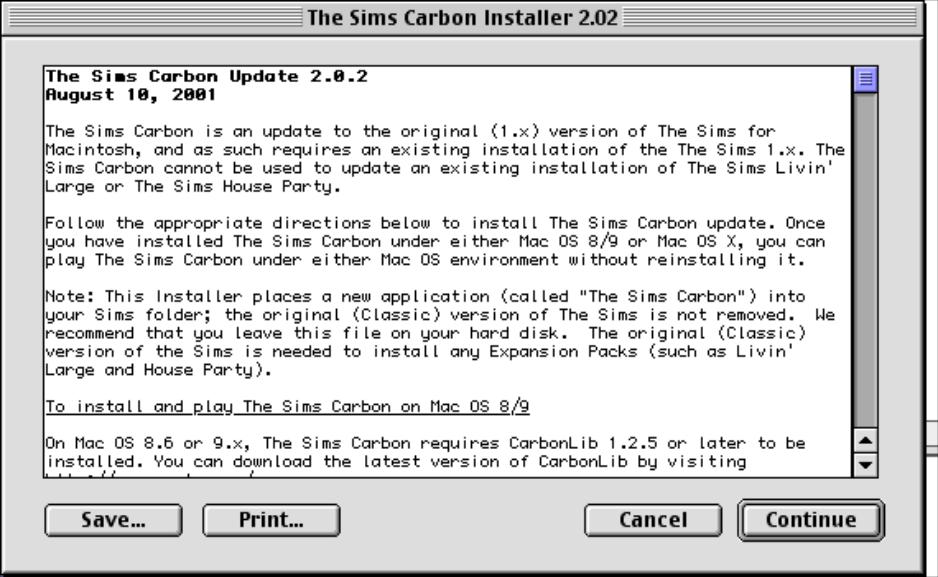The height and width of the screenshot is (577, 938).
Task: Click the Continue button
Action: click(x=810, y=520)
